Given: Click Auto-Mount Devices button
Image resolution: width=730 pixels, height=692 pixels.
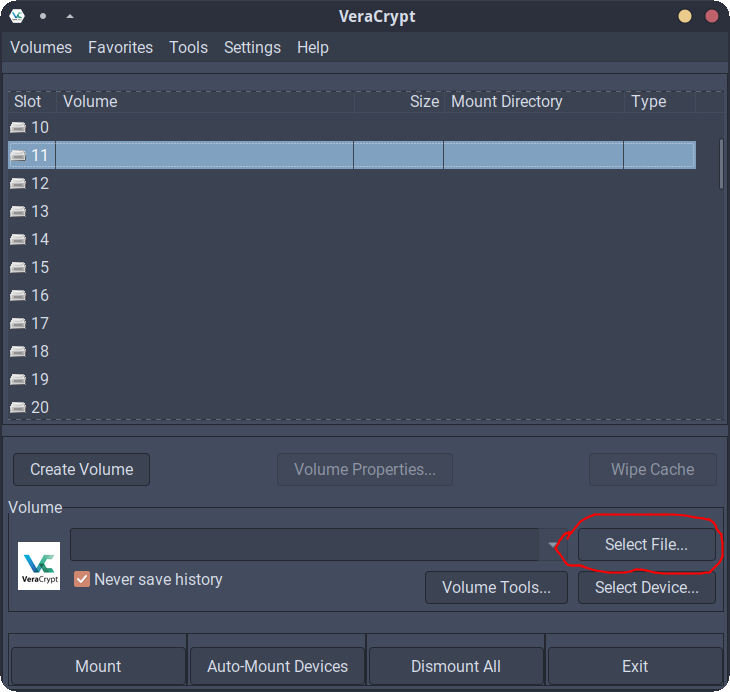Looking at the screenshot, I should tap(277, 666).
